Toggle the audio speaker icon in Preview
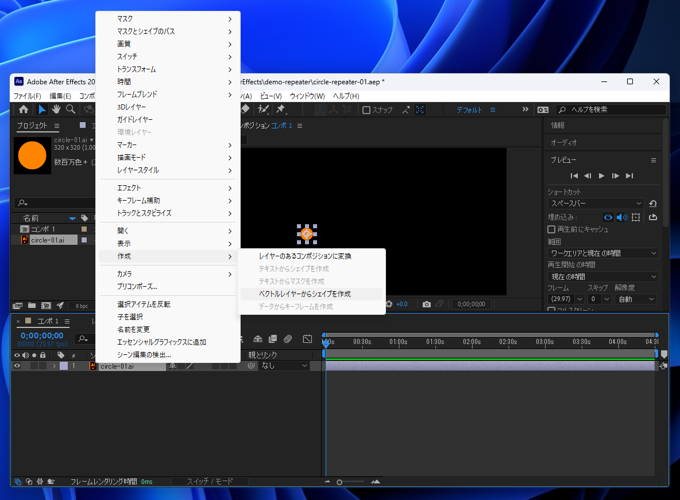This screenshot has height=500, width=680. [621, 217]
